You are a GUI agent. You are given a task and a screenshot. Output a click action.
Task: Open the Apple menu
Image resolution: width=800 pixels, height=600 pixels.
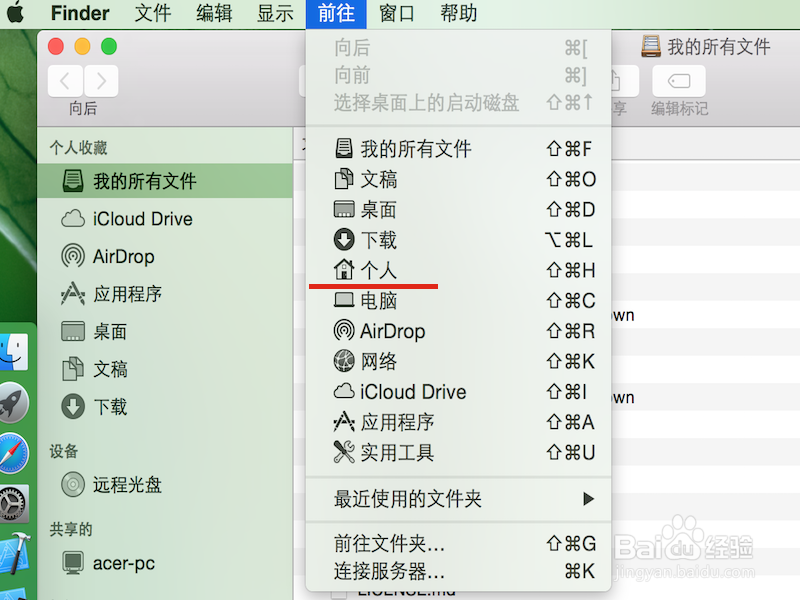tap(15, 12)
